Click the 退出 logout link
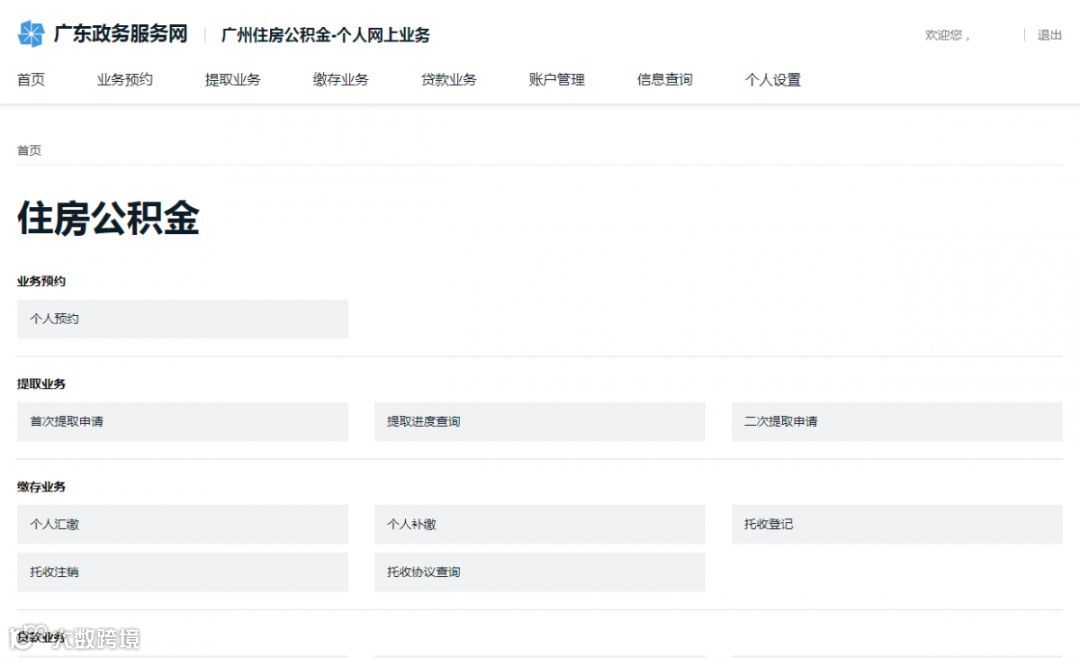The height and width of the screenshot is (658, 1080). (1050, 35)
